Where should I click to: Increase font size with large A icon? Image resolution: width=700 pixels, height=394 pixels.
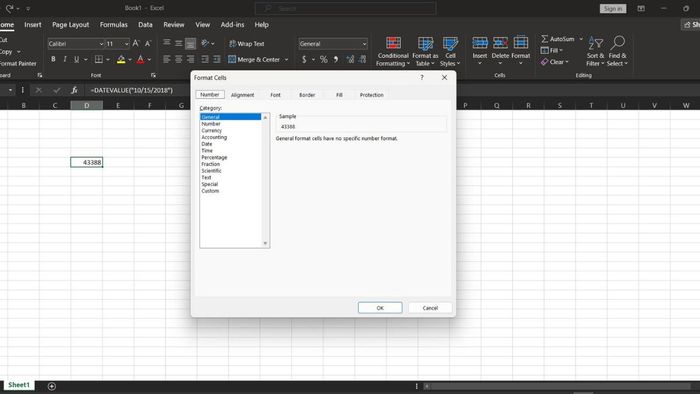point(136,43)
